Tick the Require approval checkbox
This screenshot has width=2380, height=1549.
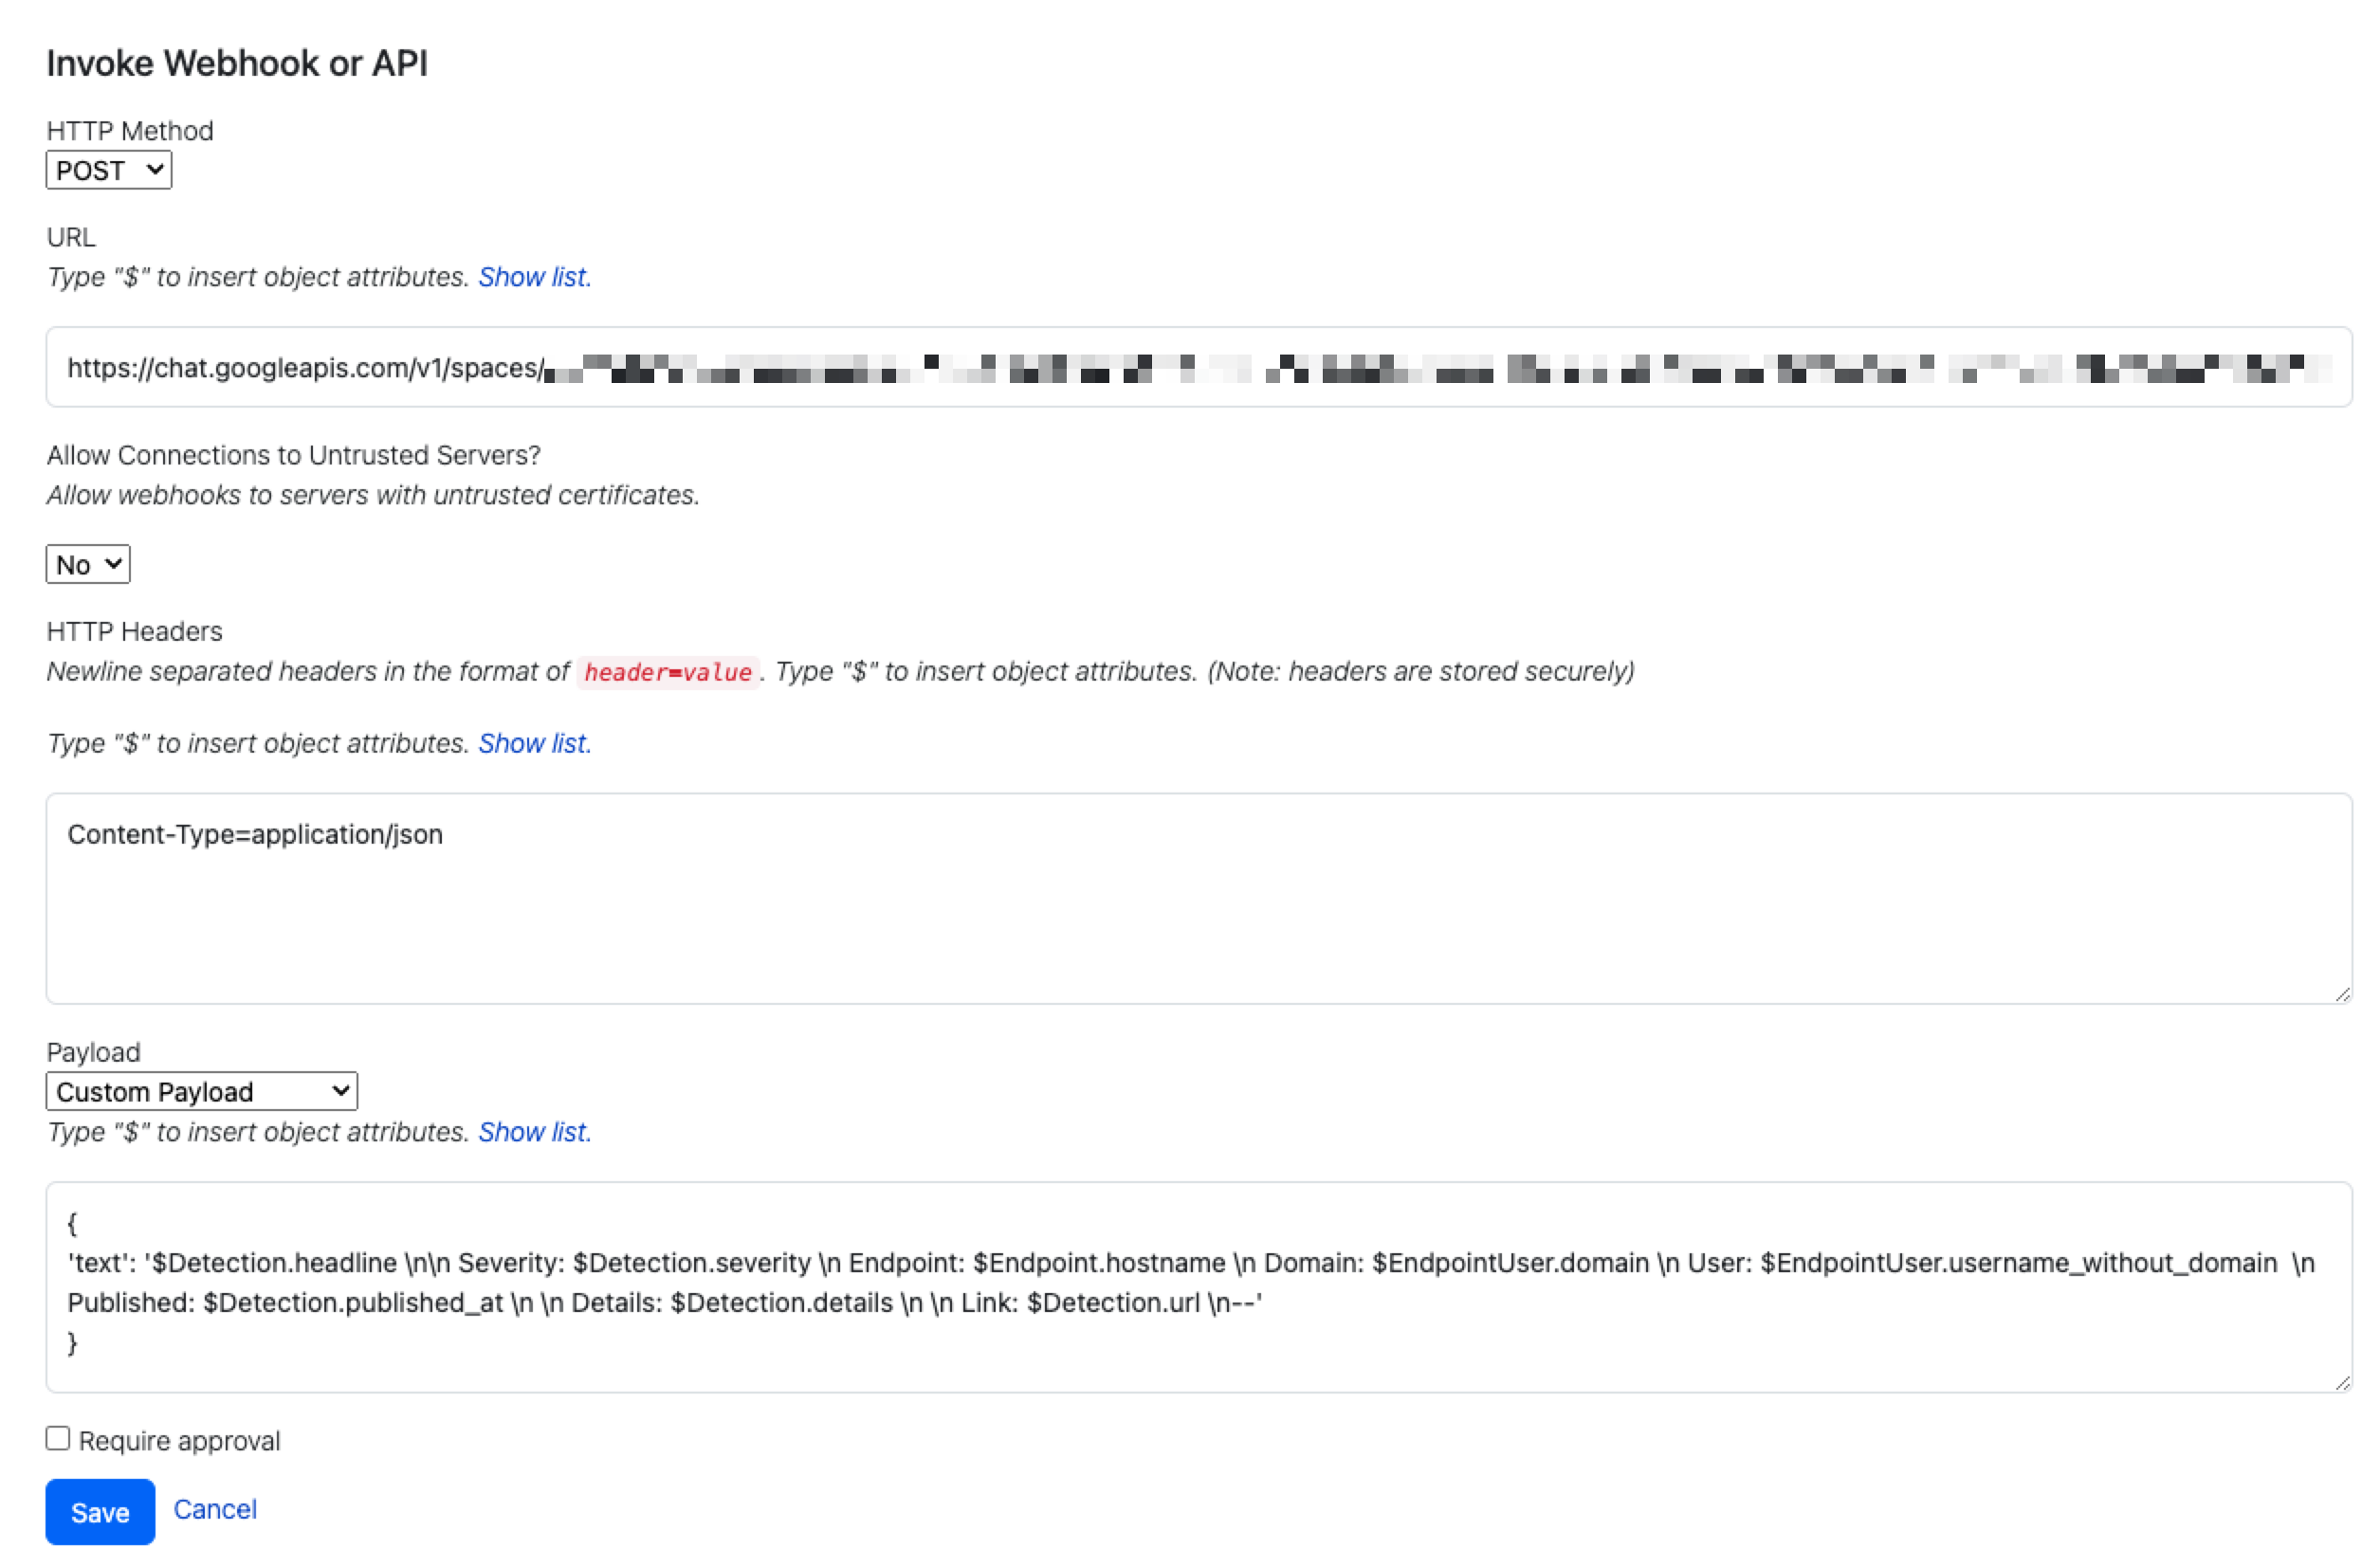(58, 1438)
